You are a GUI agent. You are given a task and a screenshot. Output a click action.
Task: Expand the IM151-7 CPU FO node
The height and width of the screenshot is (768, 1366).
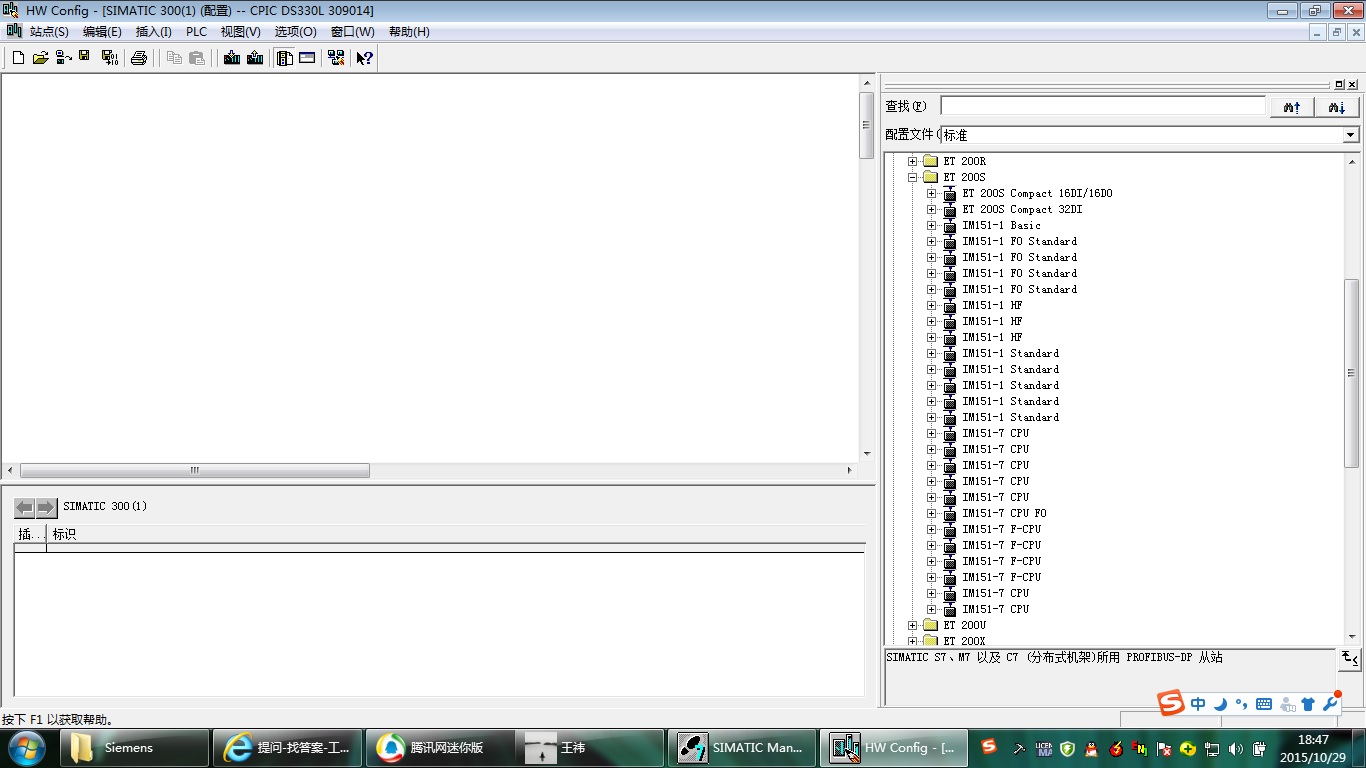coord(931,513)
